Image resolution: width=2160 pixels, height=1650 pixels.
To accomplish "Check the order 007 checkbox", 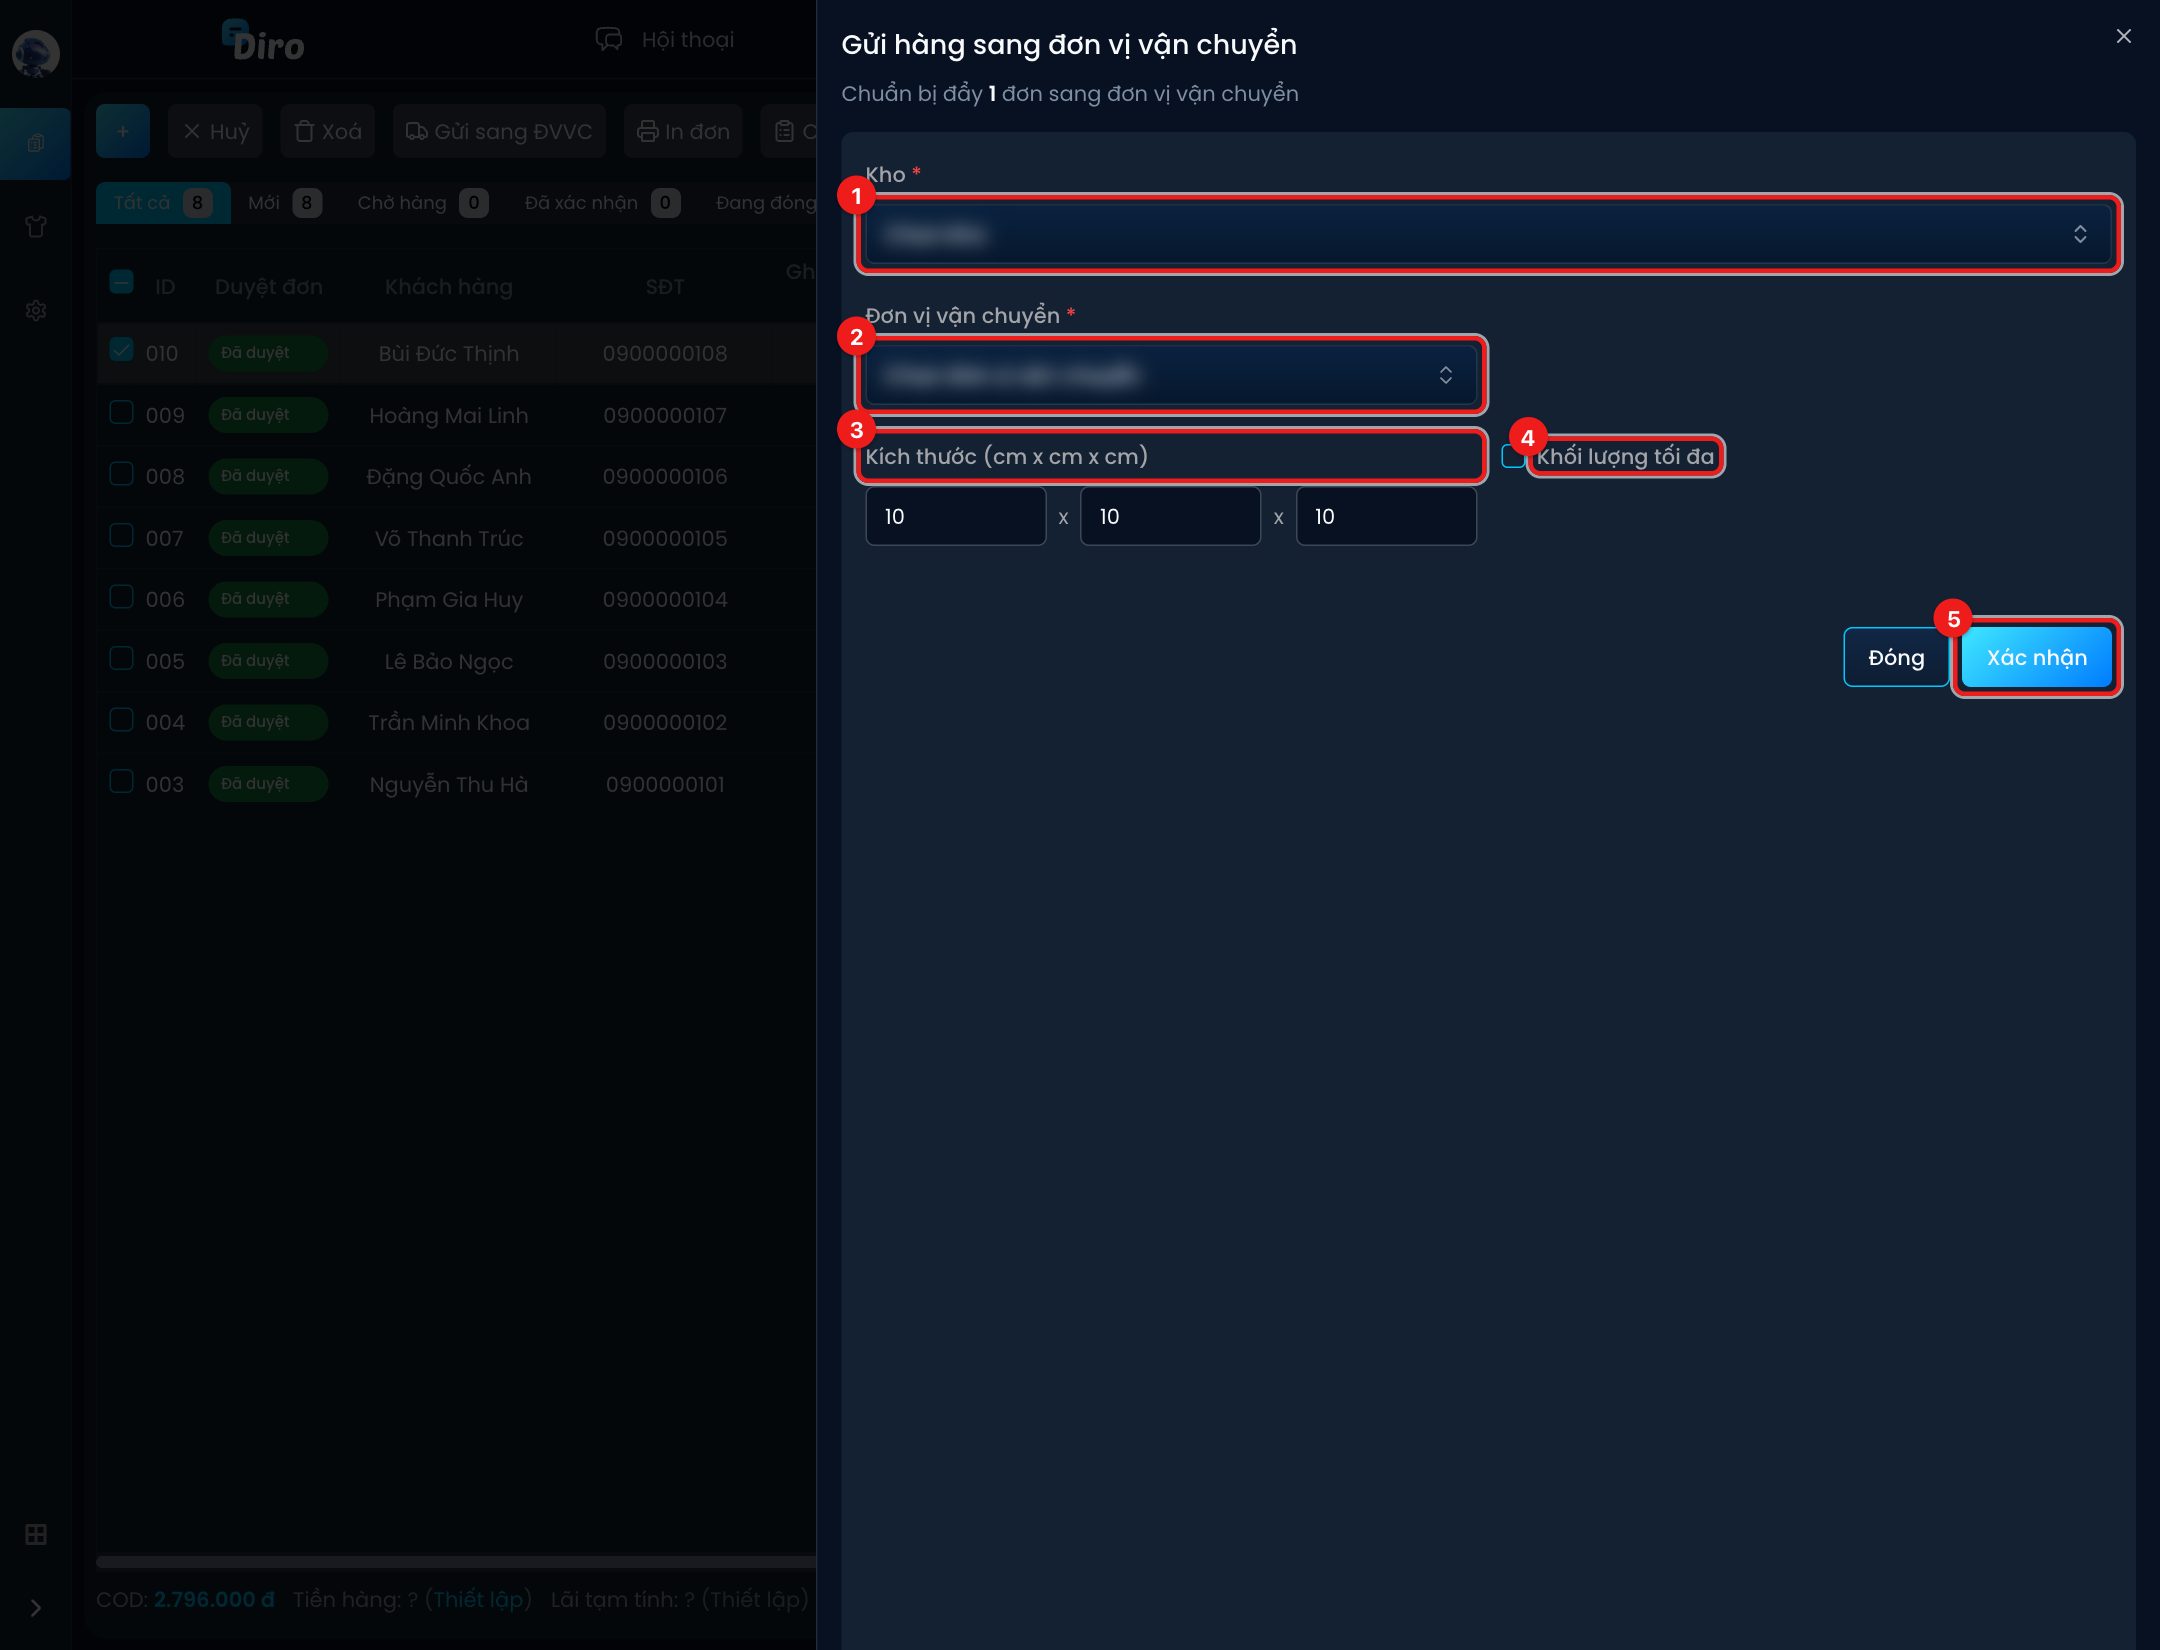I will pos(121,535).
